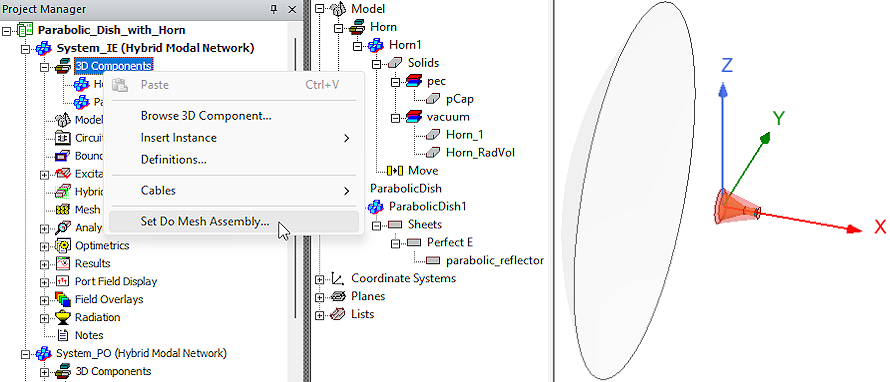
Task: Expand the Planes node
Action: [320, 296]
